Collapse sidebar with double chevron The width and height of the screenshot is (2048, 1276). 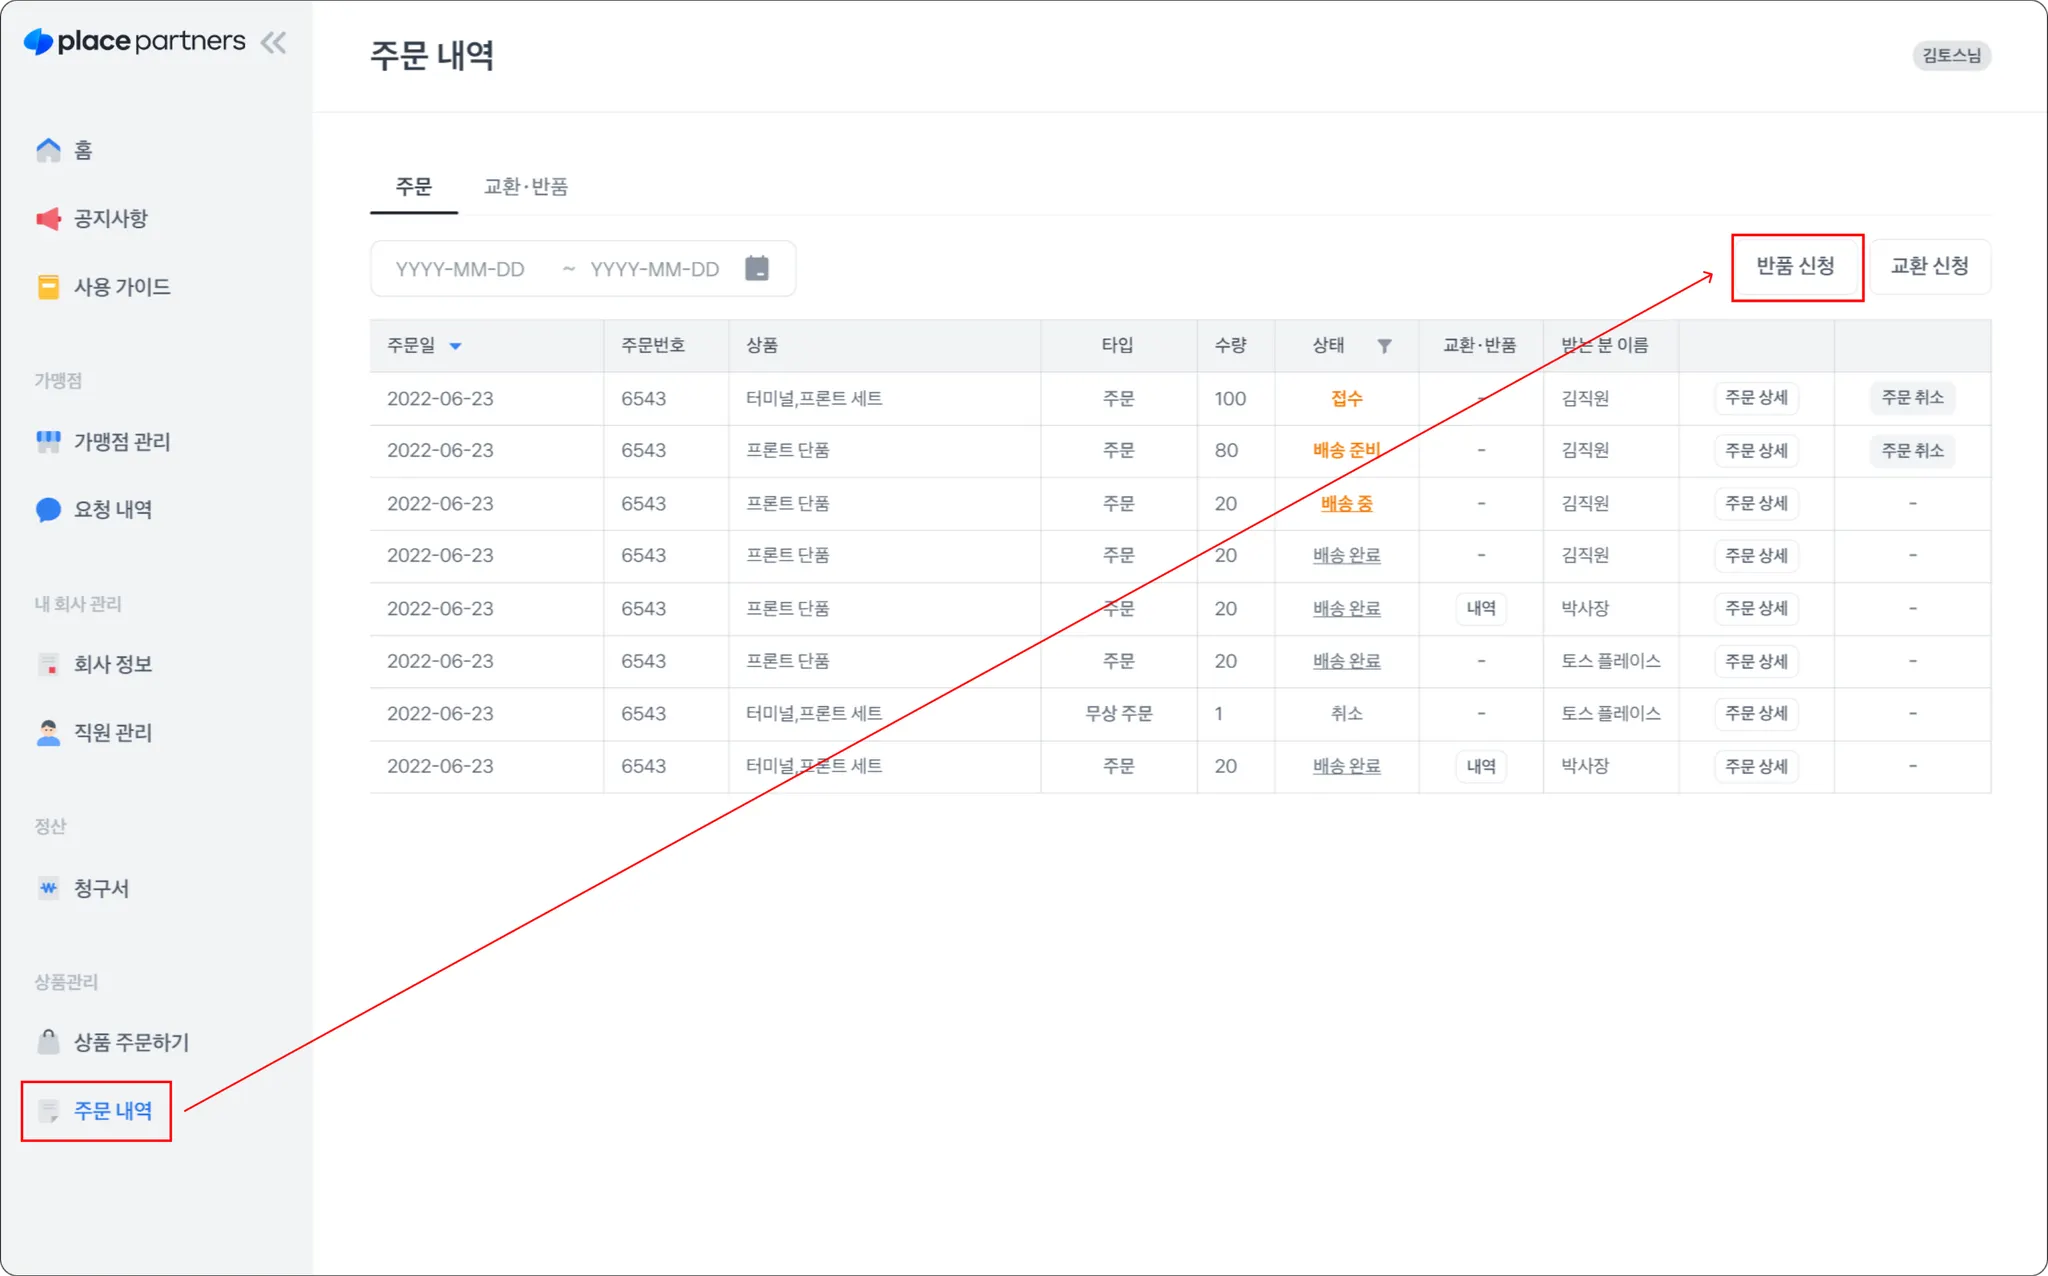[x=273, y=42]
